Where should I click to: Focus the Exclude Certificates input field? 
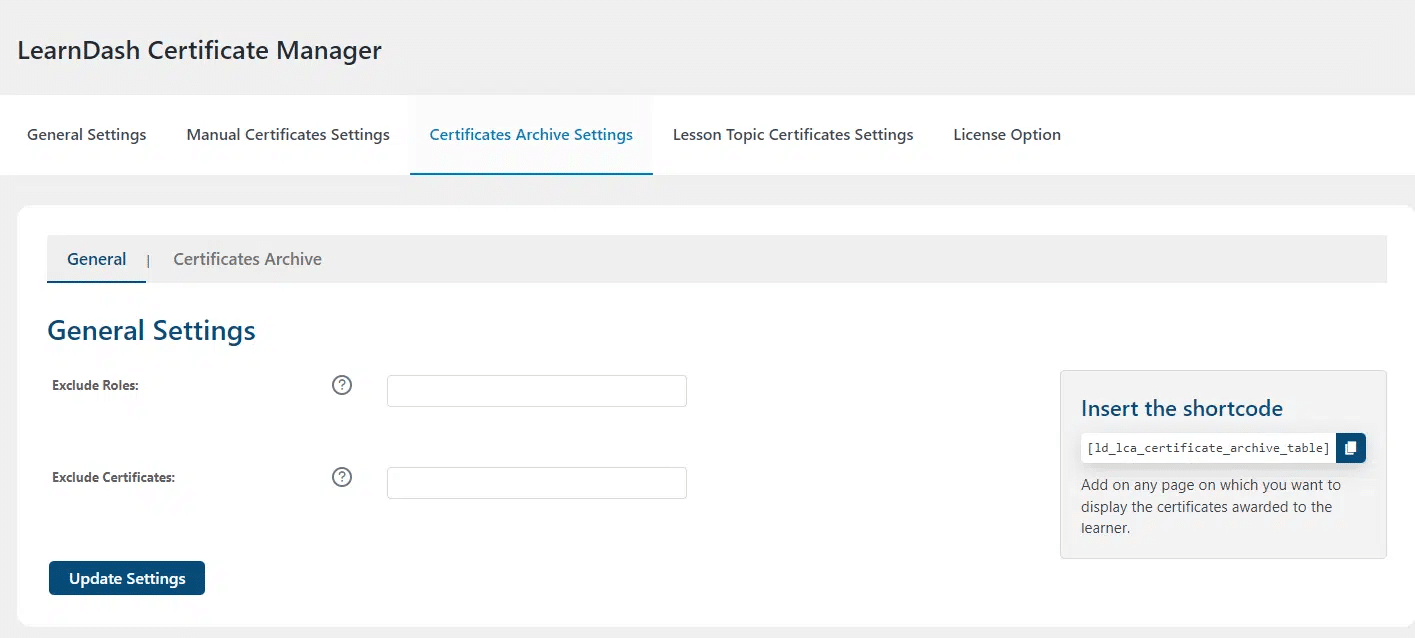click(x=537, y=483)
